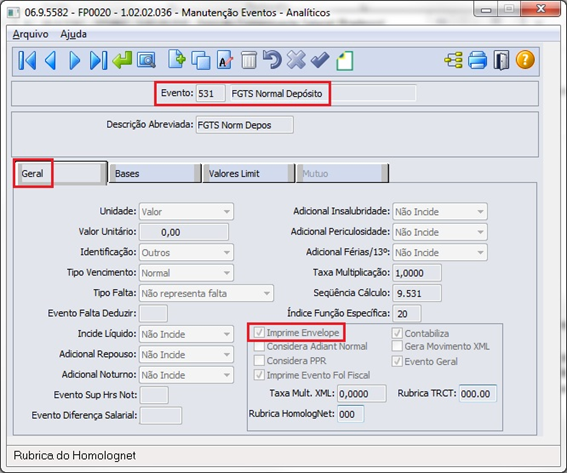Click the Descrição Abreviada field

point(244,125)
